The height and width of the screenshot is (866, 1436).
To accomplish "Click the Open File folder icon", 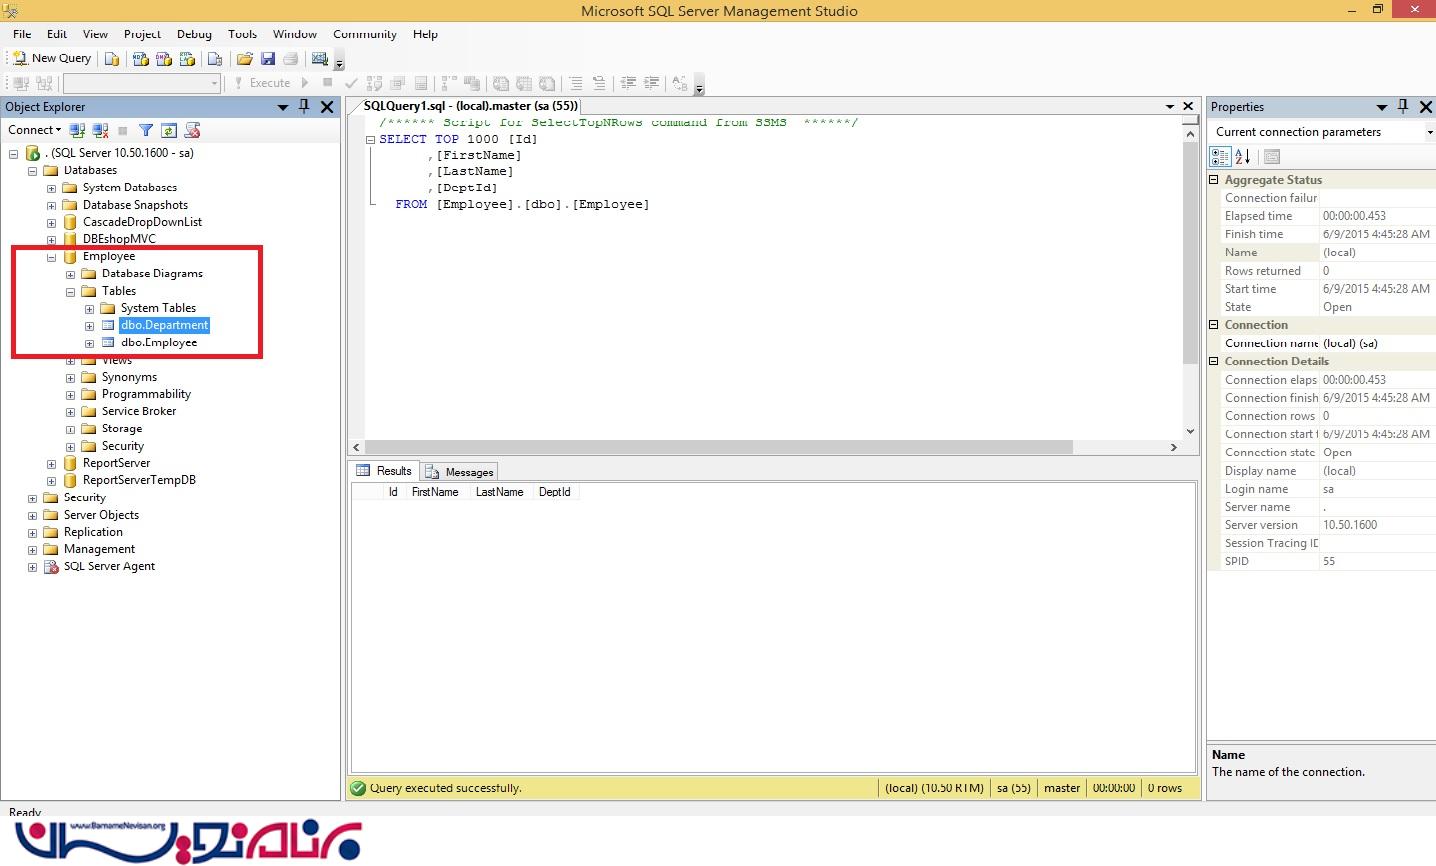I will click(244, 59).
